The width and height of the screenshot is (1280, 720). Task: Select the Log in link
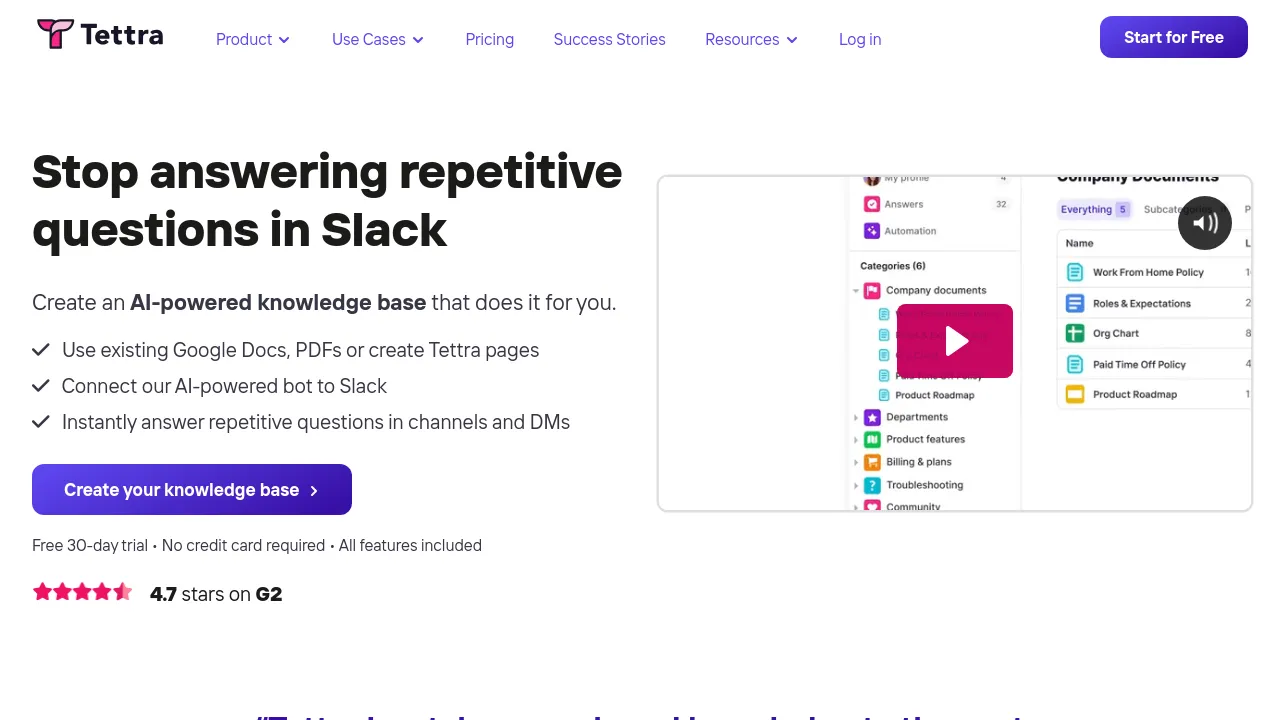click(x=860, y=40)
